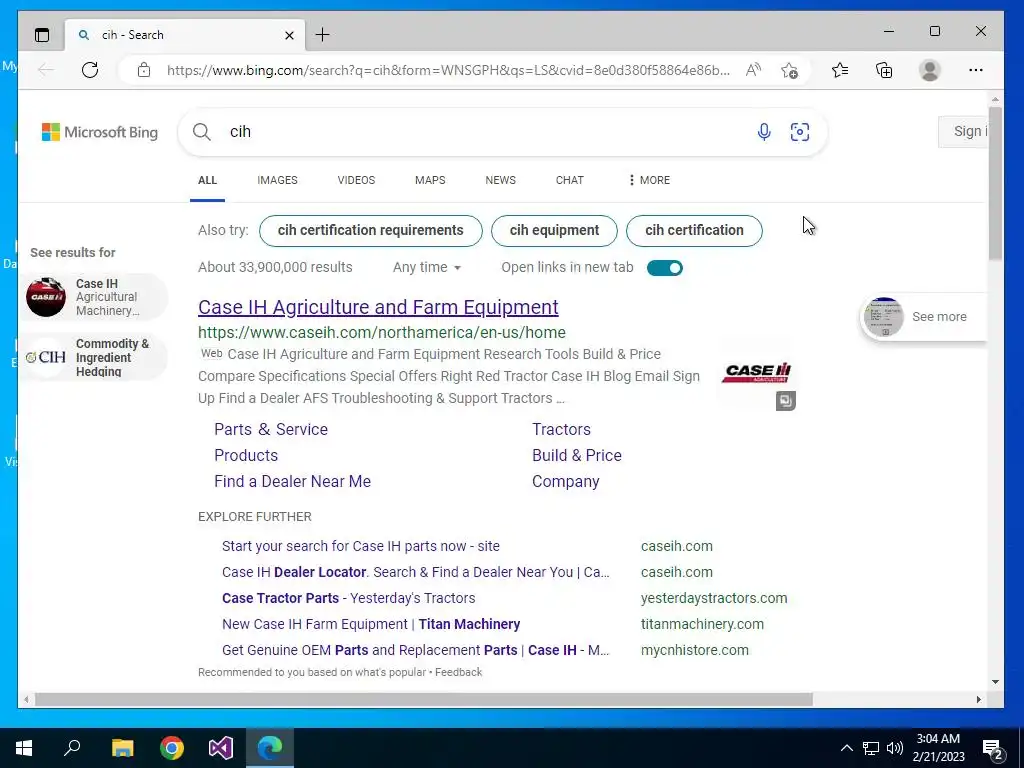Image resolution: width=1024 pixels, height=768 pixels.
Task: Toggle 'Open links in new tab' switch
Action: (x=664, y=268)
